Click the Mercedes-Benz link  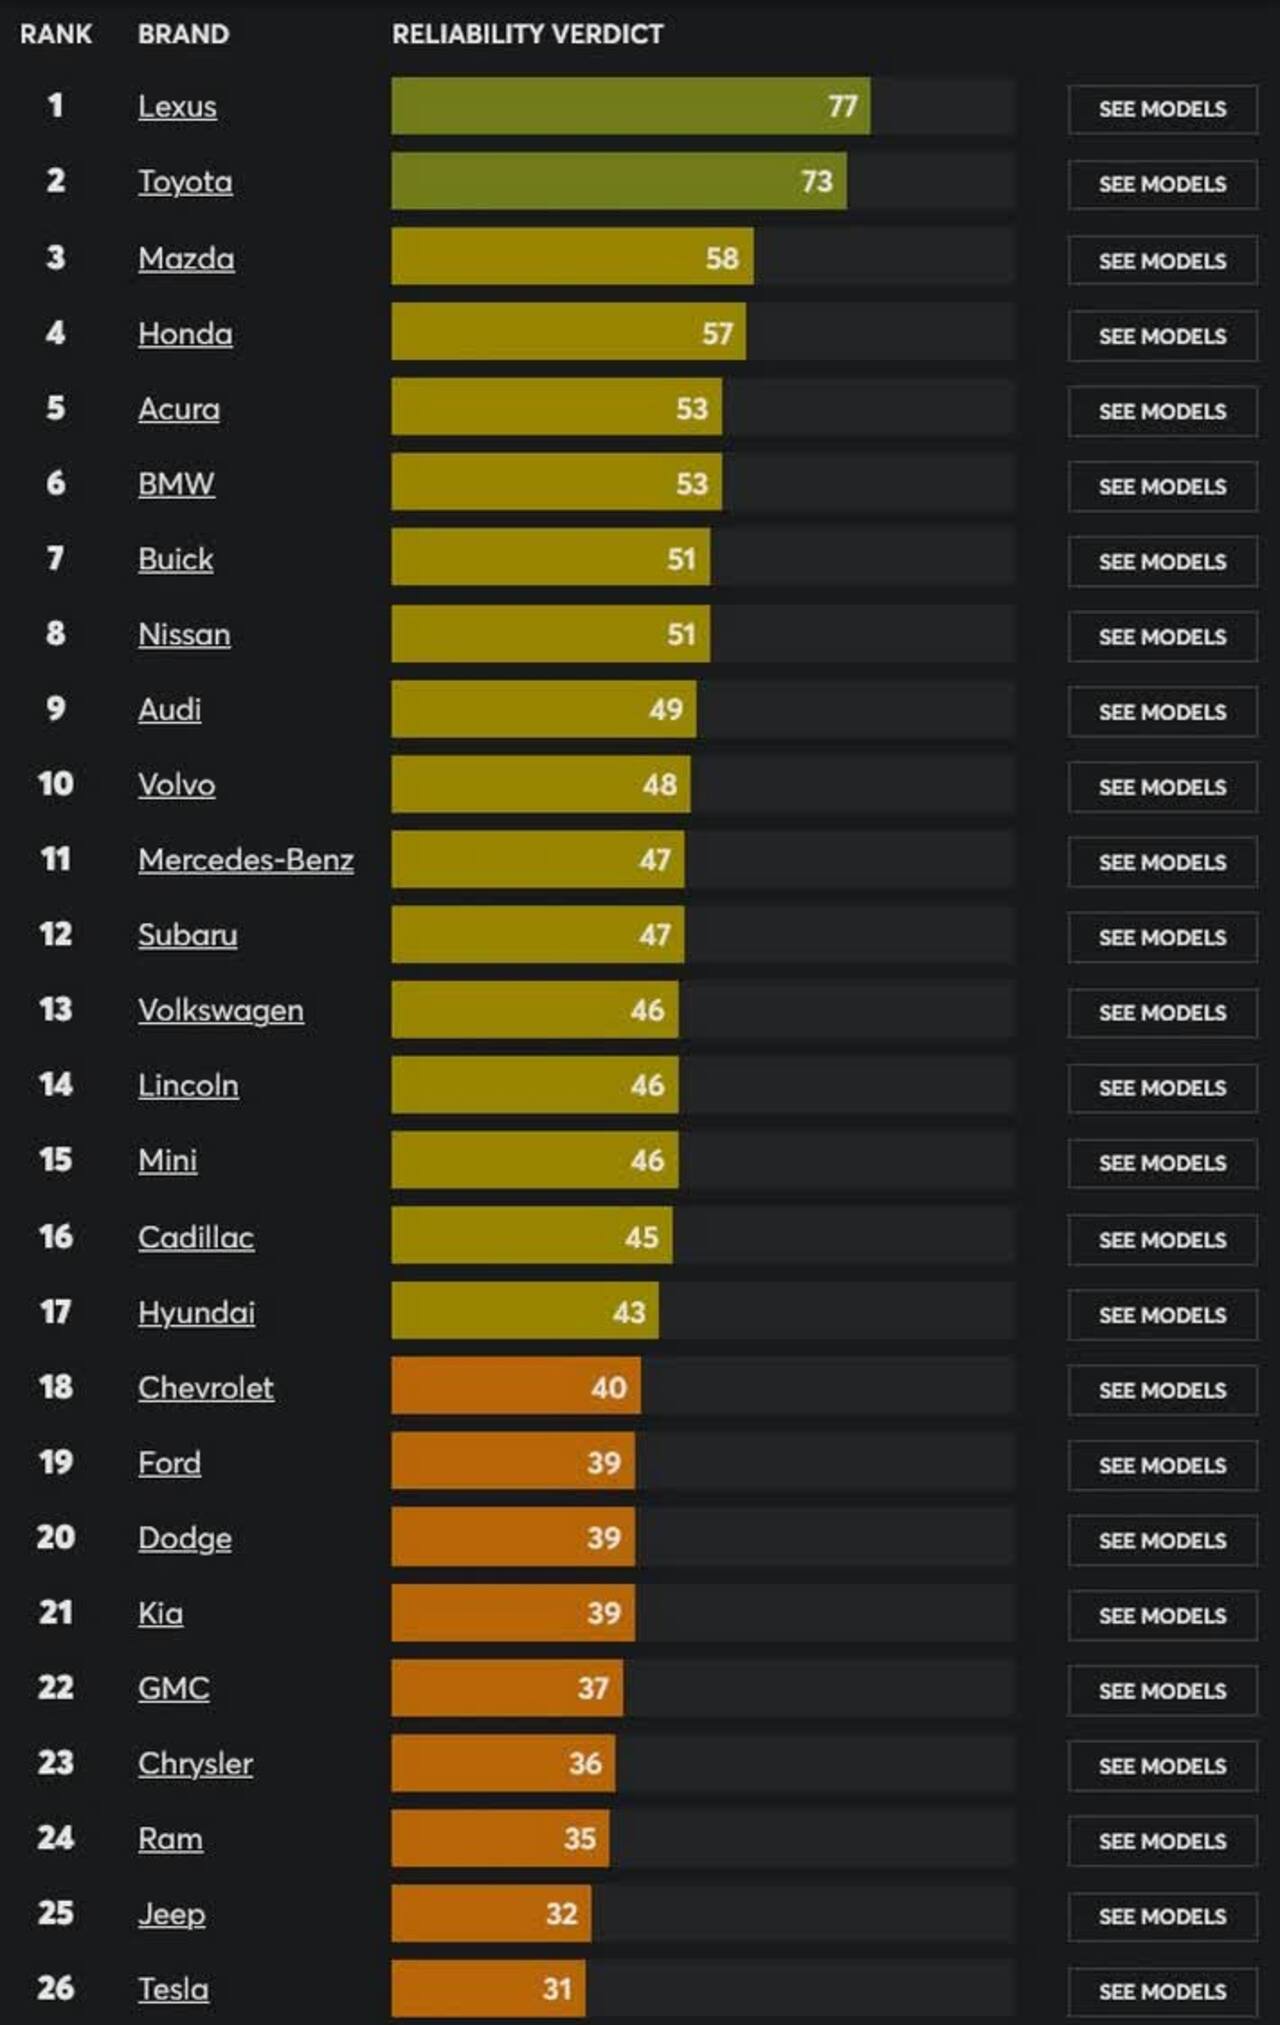point(248,860)
